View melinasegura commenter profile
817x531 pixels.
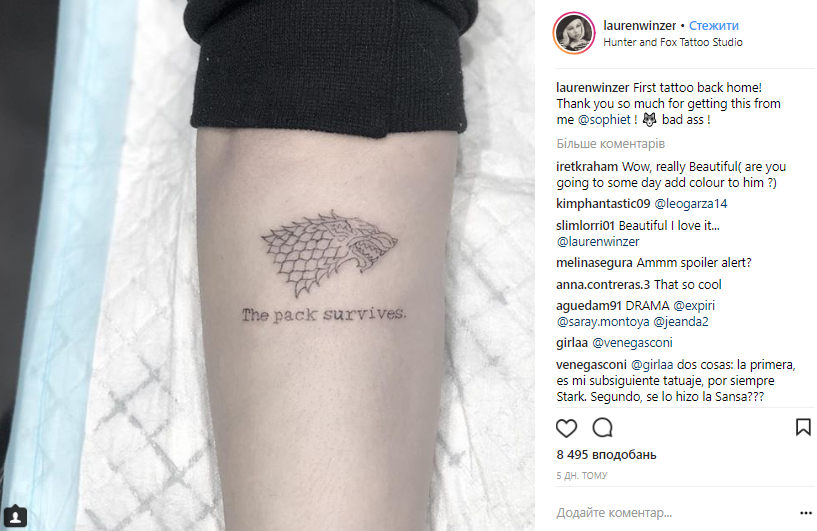pyautogui.click(x=594, y=263)
